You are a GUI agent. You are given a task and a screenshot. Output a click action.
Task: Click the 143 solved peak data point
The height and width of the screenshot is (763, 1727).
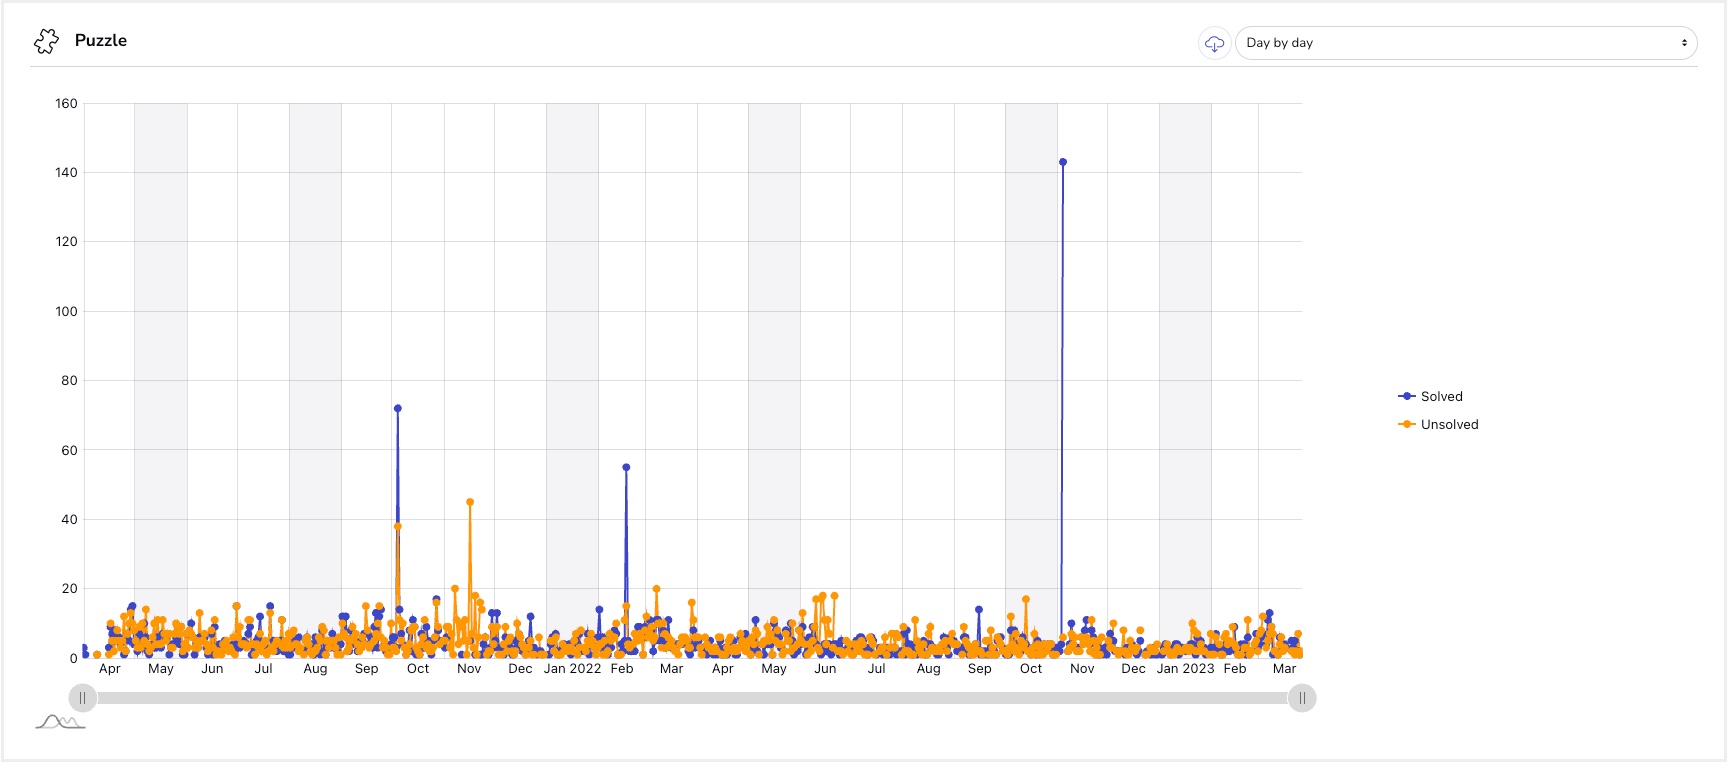[x=1063, y=162]
